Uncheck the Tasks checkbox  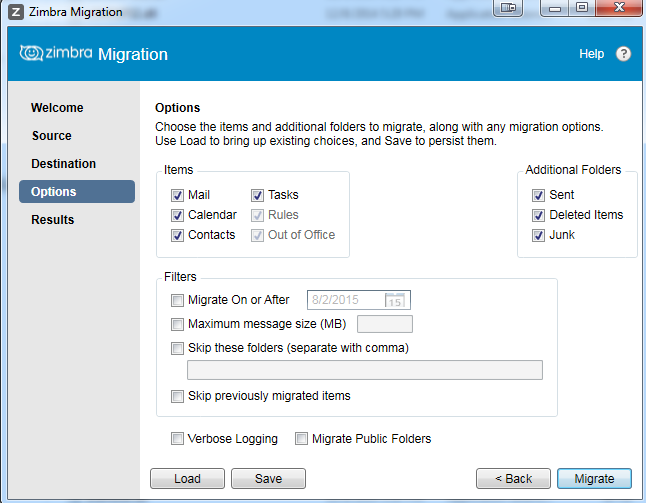257,195
